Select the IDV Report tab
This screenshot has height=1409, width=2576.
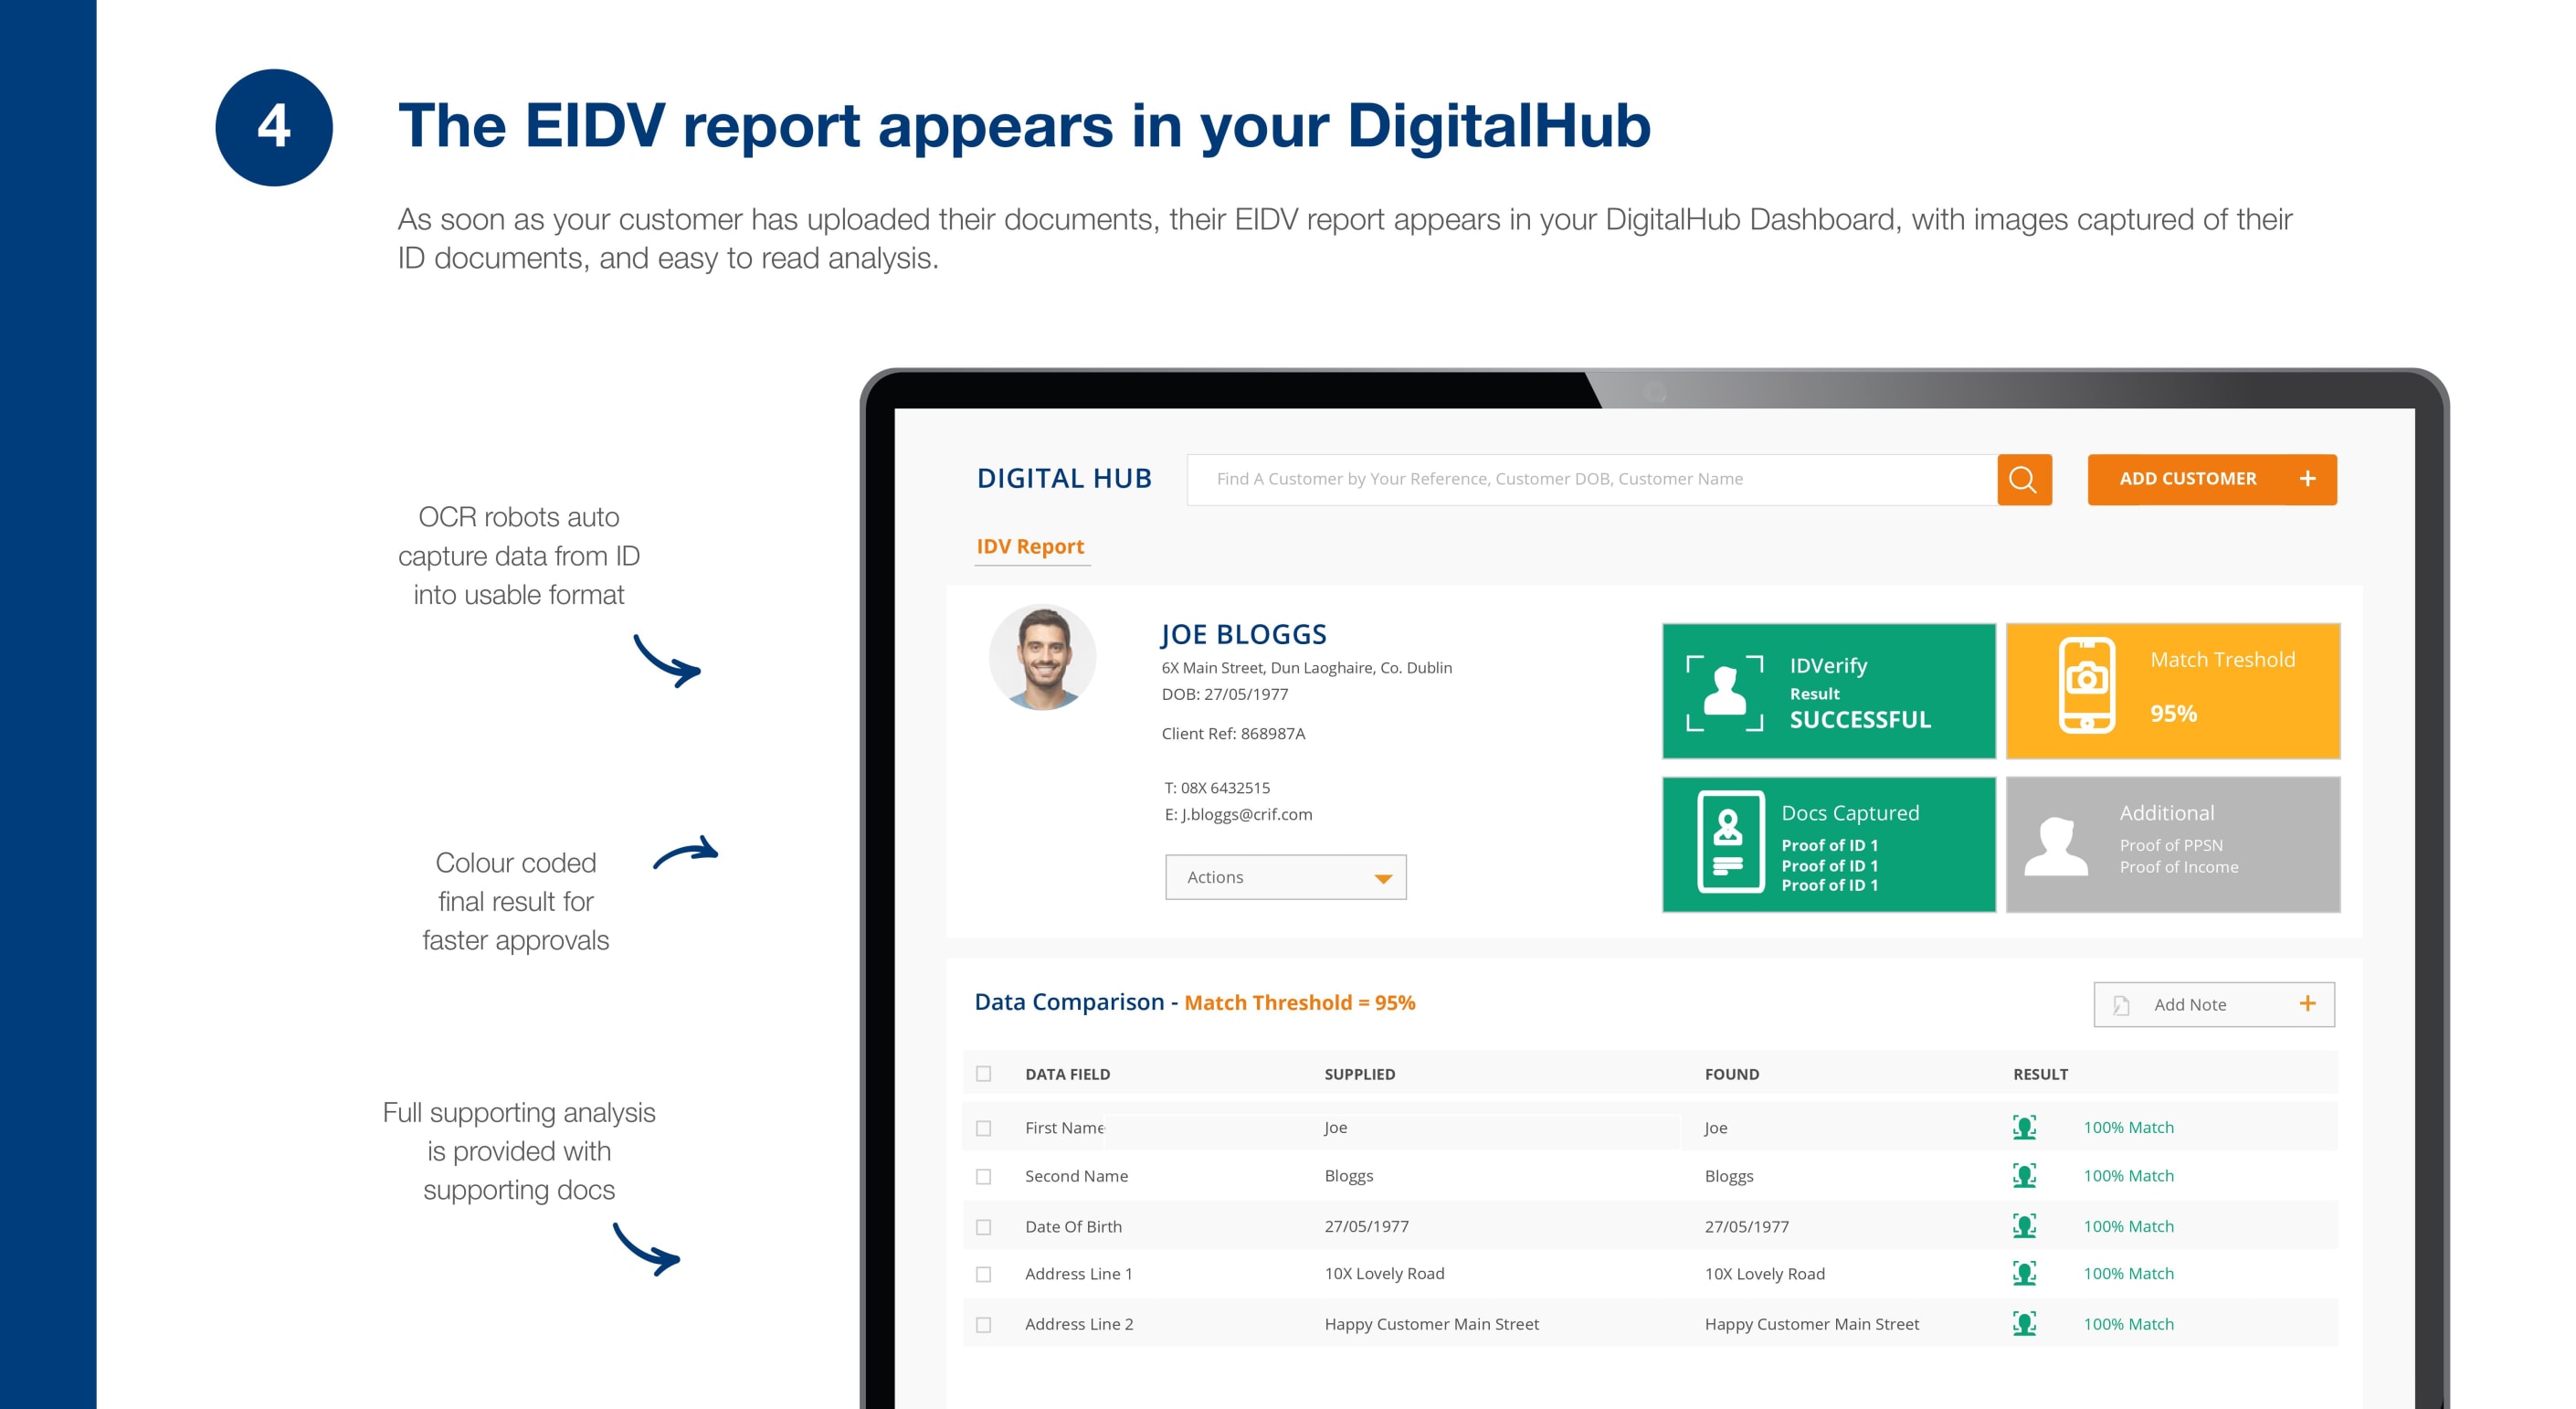1030,546
